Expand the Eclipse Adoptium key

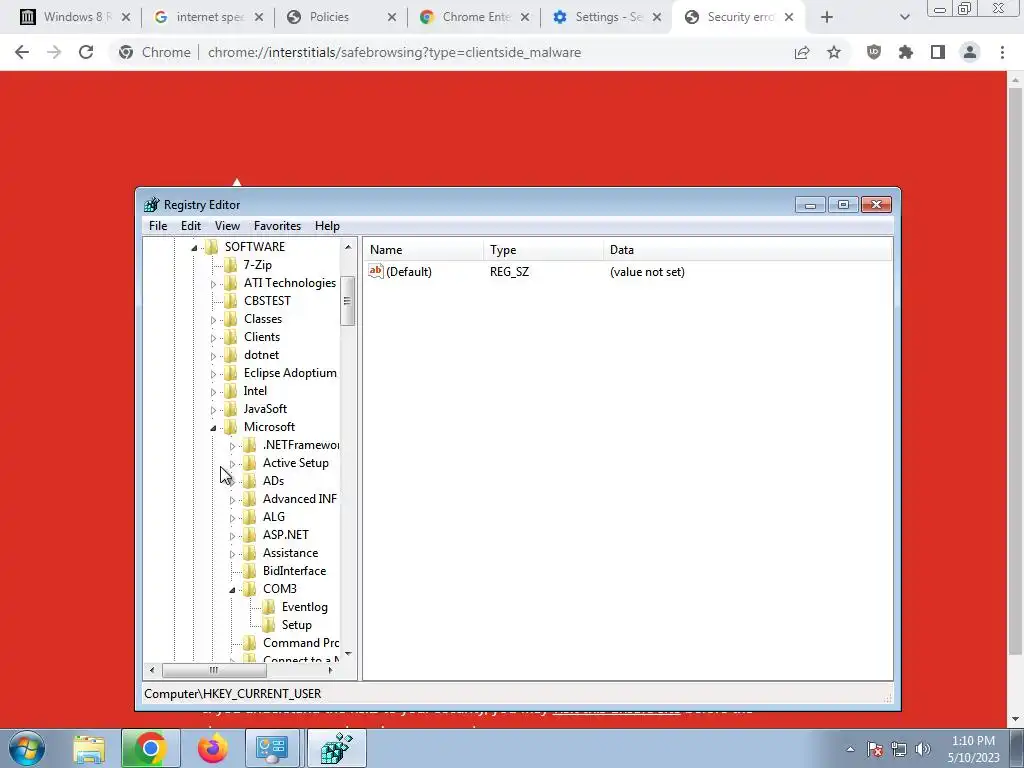213,374
